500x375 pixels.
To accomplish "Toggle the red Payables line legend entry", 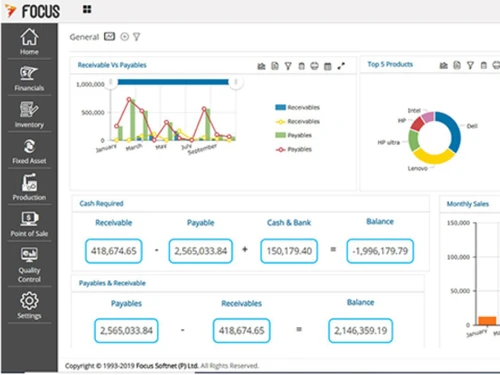I will [x=293, y=149].
